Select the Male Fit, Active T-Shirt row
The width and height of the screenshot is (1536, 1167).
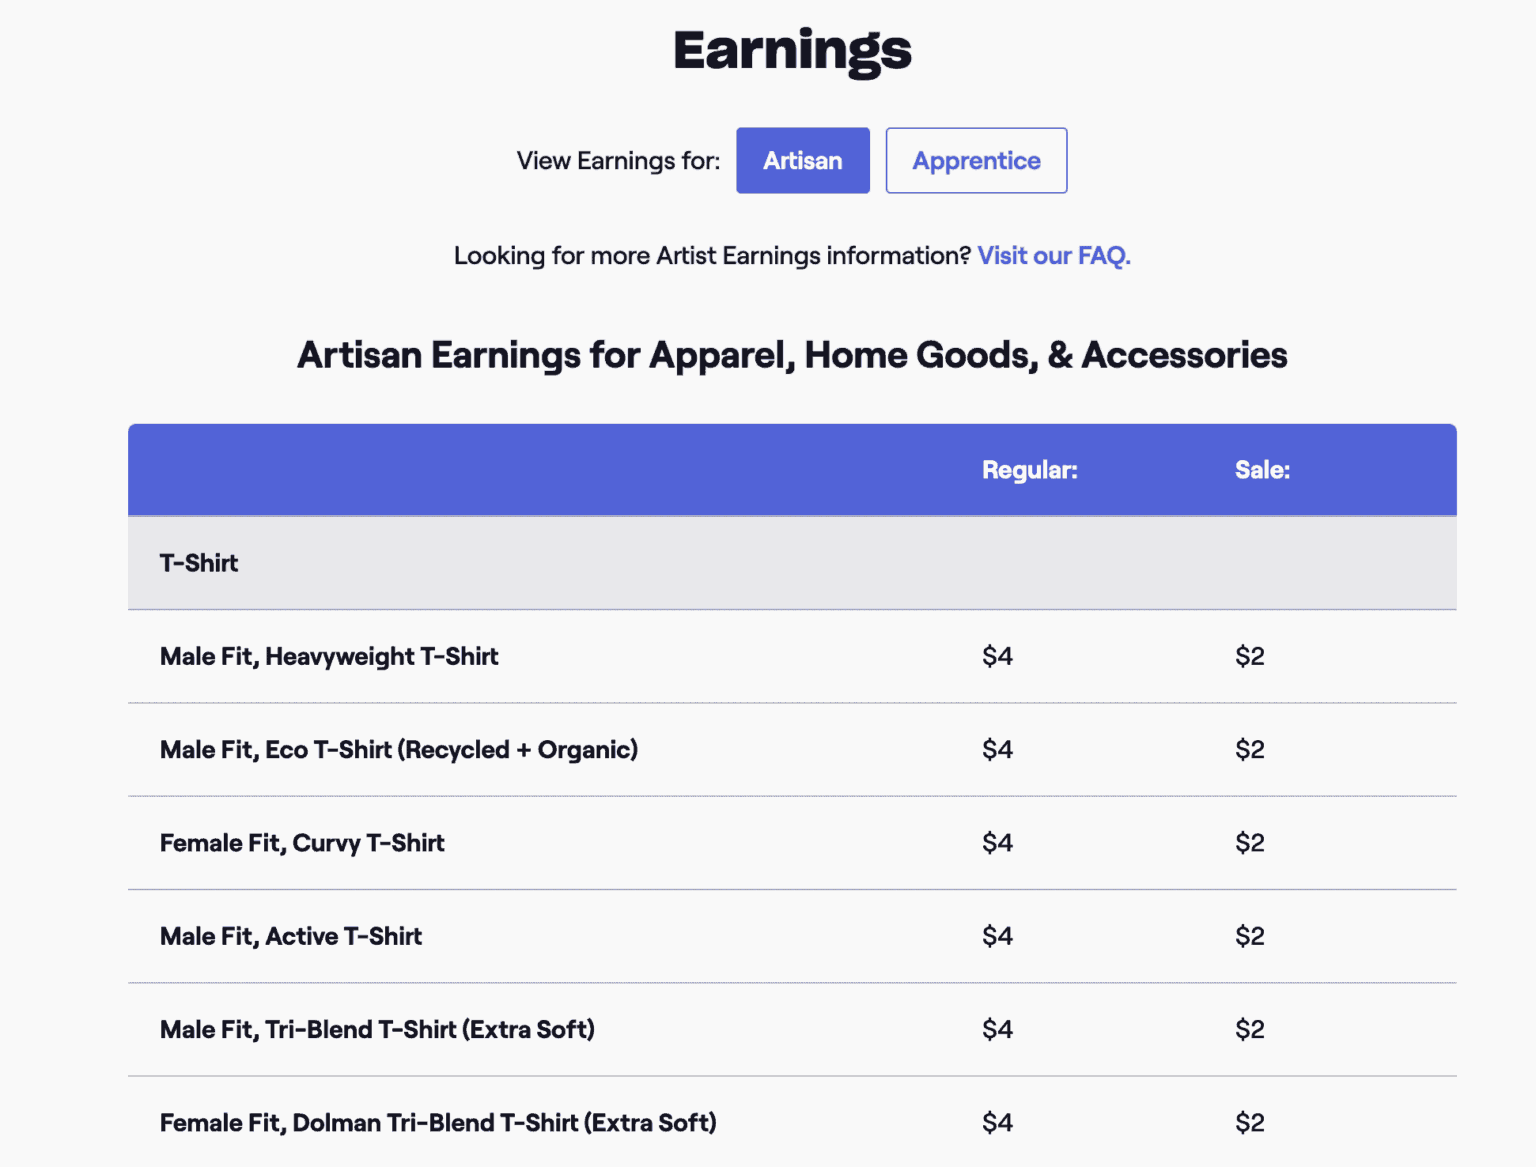tap(290, 936)
